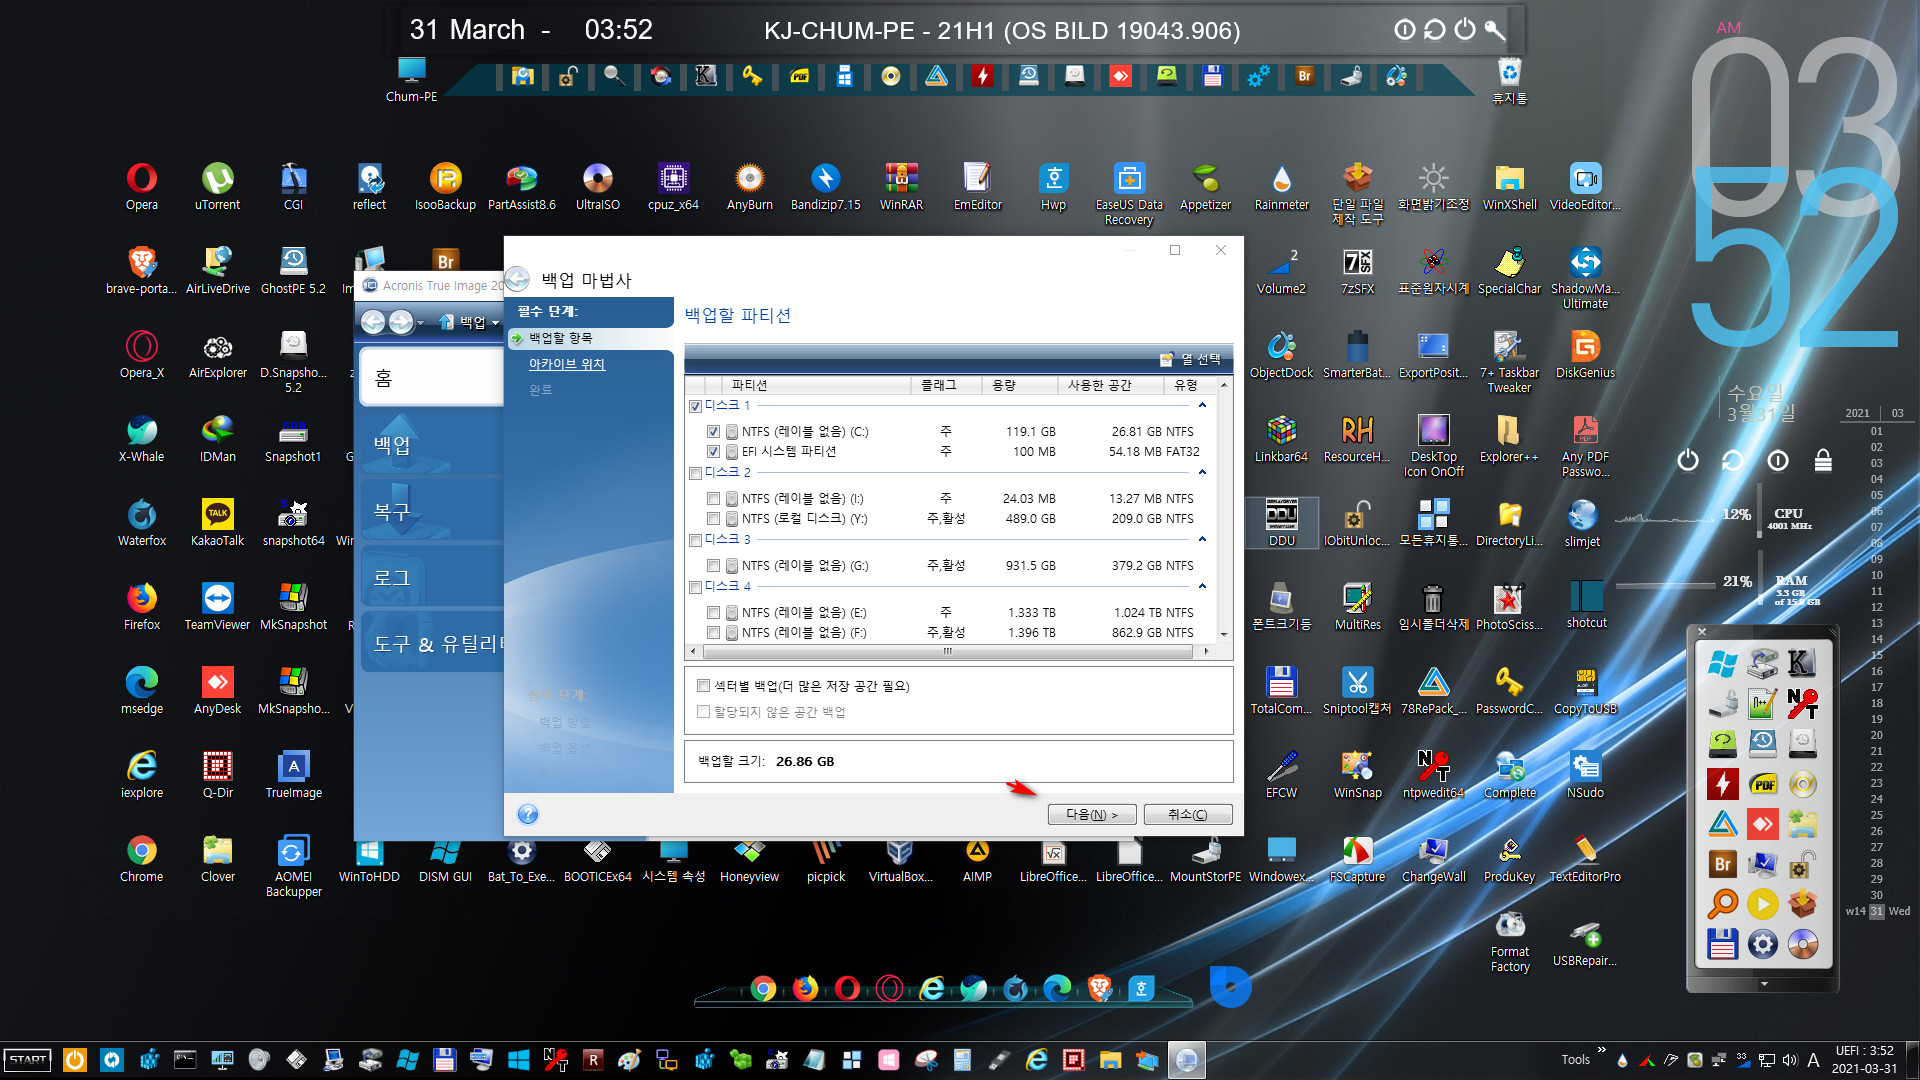Collapse the Disk 4 group arrow
The height and width of the screenshot is (1080, 1920).
tap(1202, 587)
